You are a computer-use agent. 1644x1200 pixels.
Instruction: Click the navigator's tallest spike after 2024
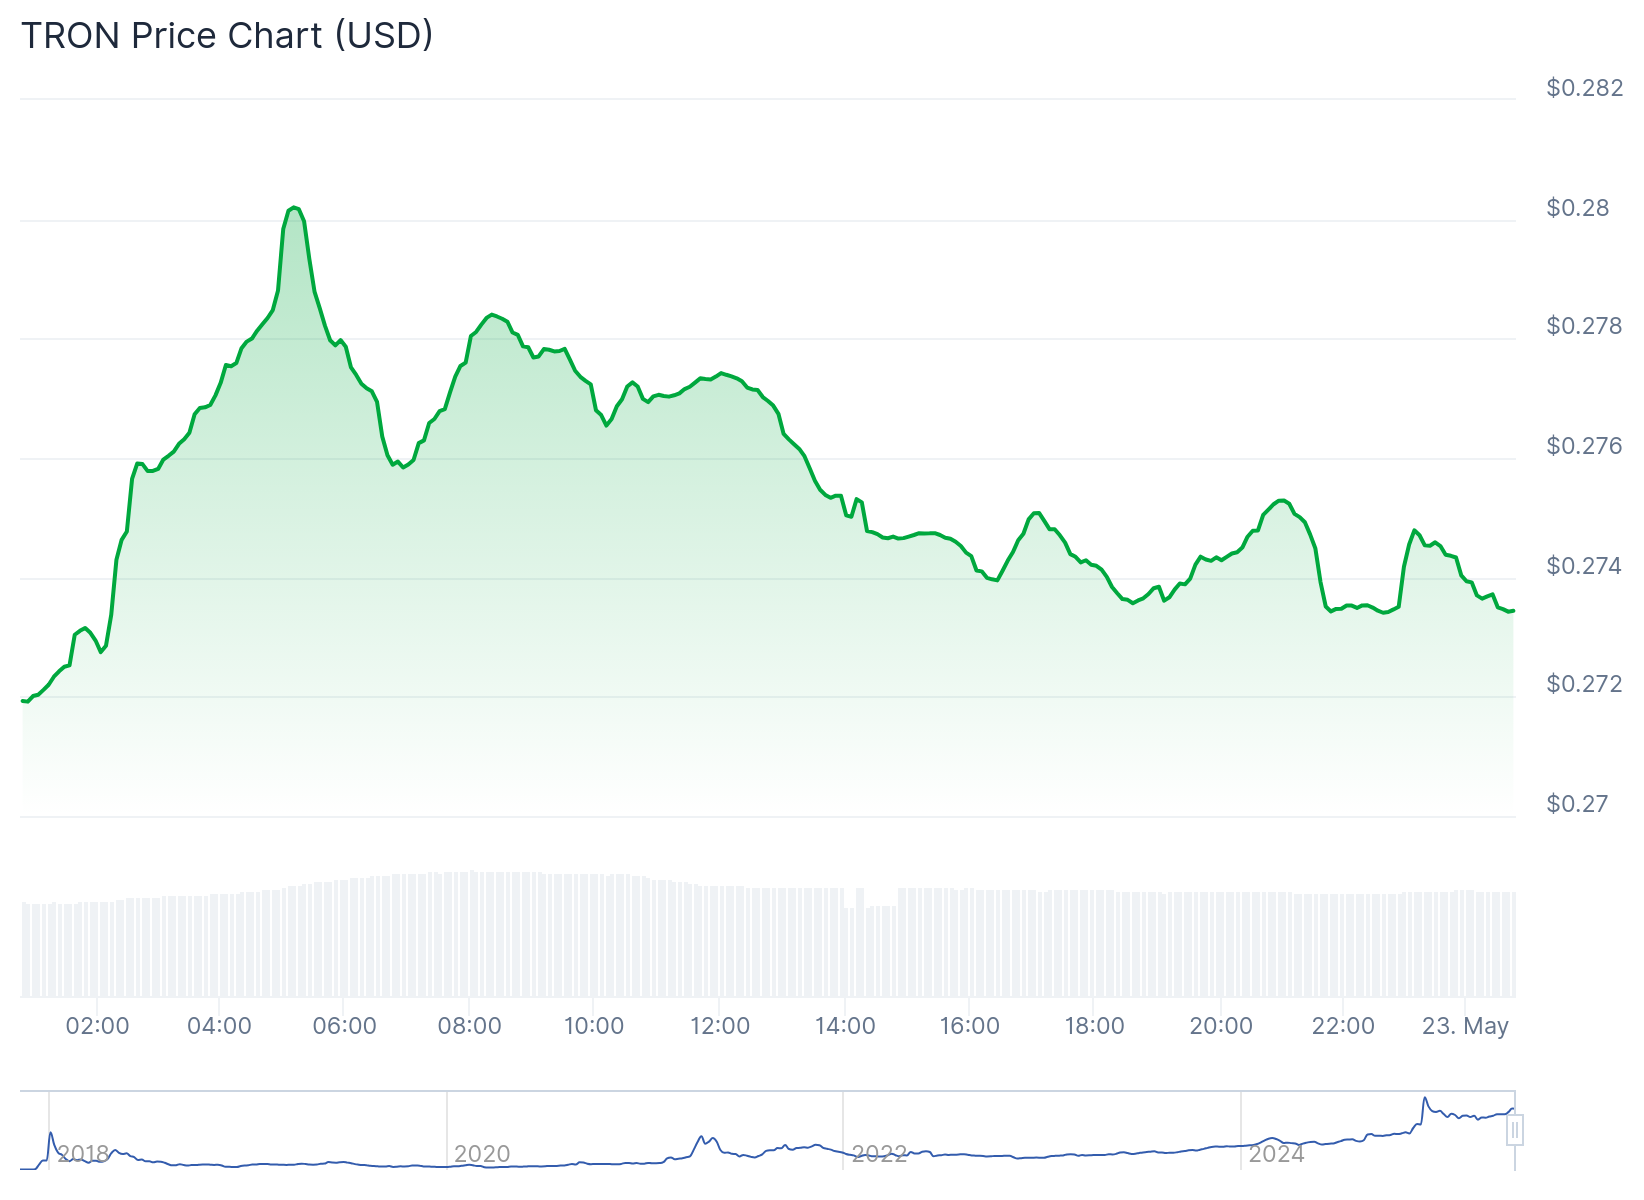click(x=1424, y=1099)
